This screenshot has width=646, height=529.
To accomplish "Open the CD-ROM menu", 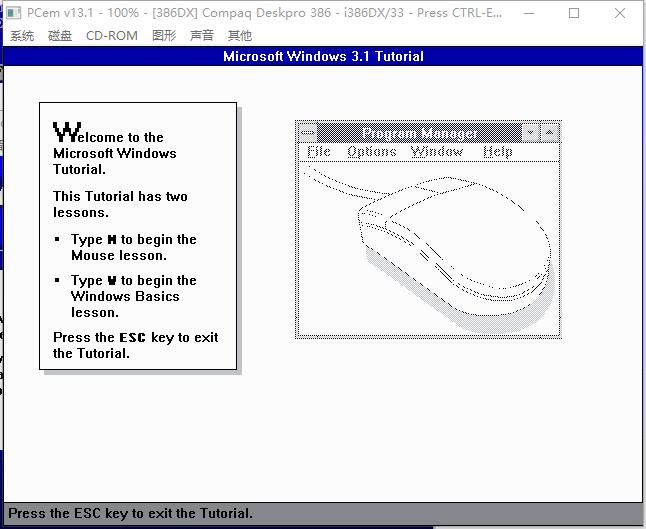I will (112, 36).
